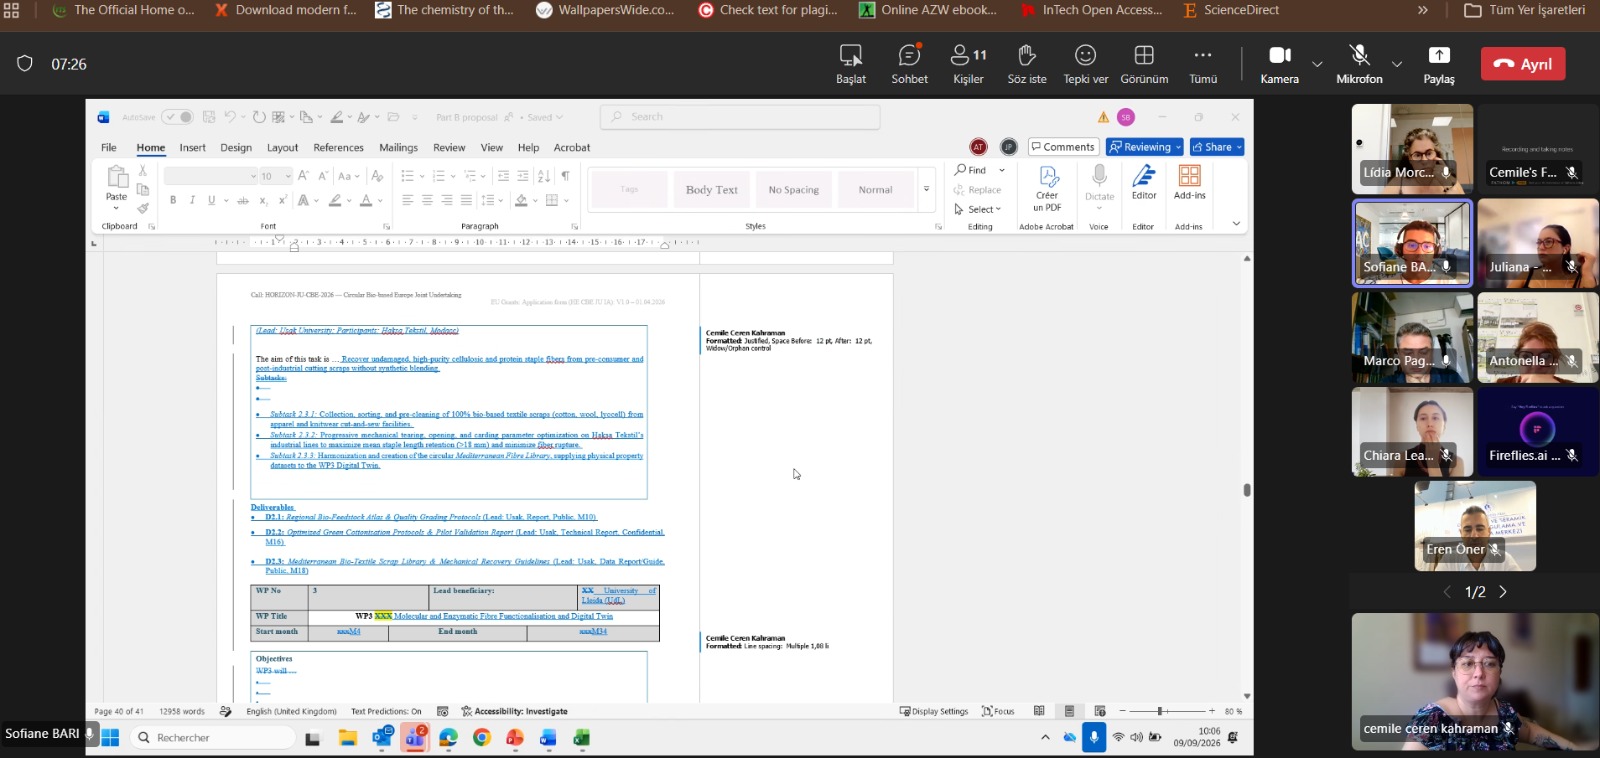
Task: Open the Layout ribbon tab
Action: coord(282,147)
